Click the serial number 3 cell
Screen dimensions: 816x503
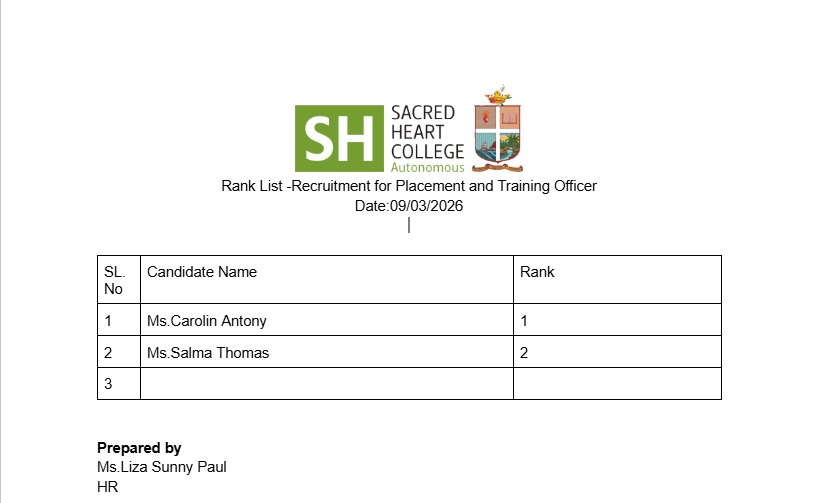(x=118, y=384)
